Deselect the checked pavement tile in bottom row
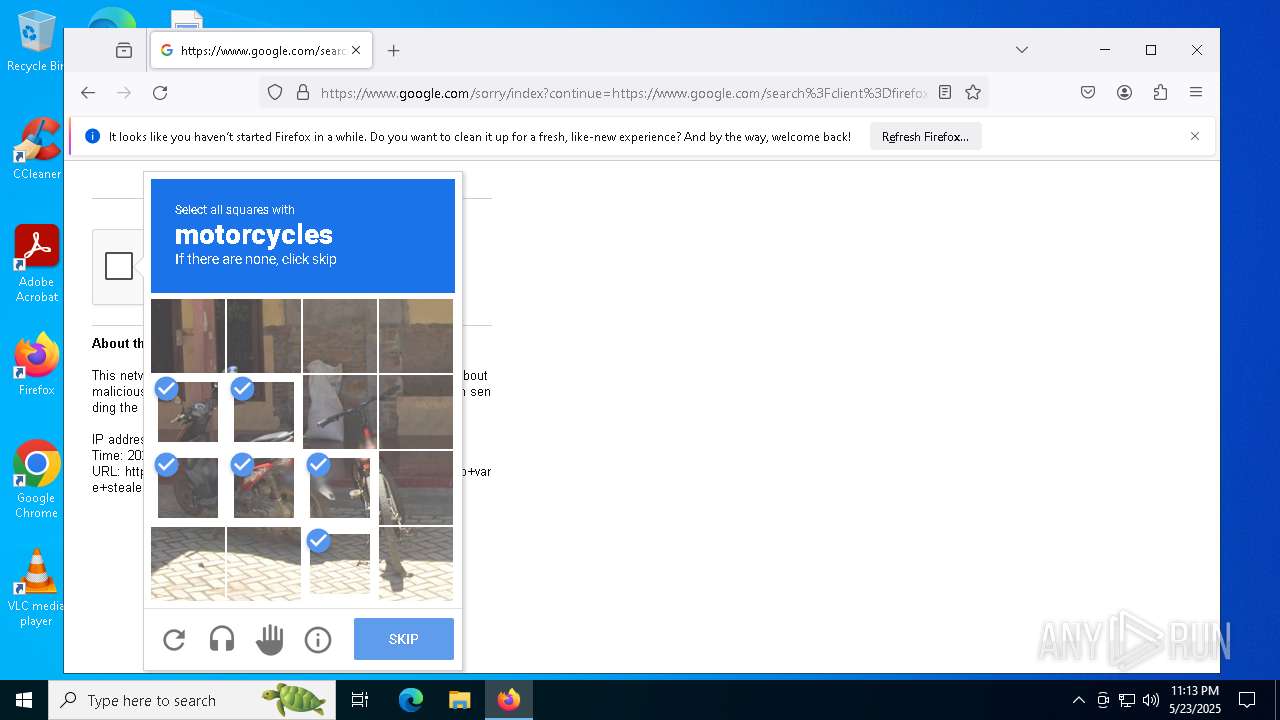This screenshot has height=720, width=1280. coord(340,564)
